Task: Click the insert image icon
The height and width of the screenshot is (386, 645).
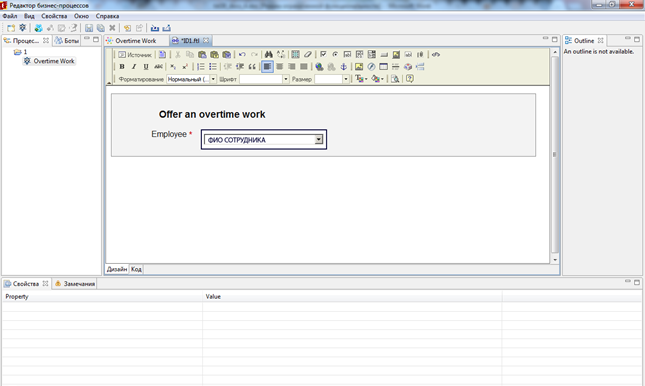Action: point(359,66)
